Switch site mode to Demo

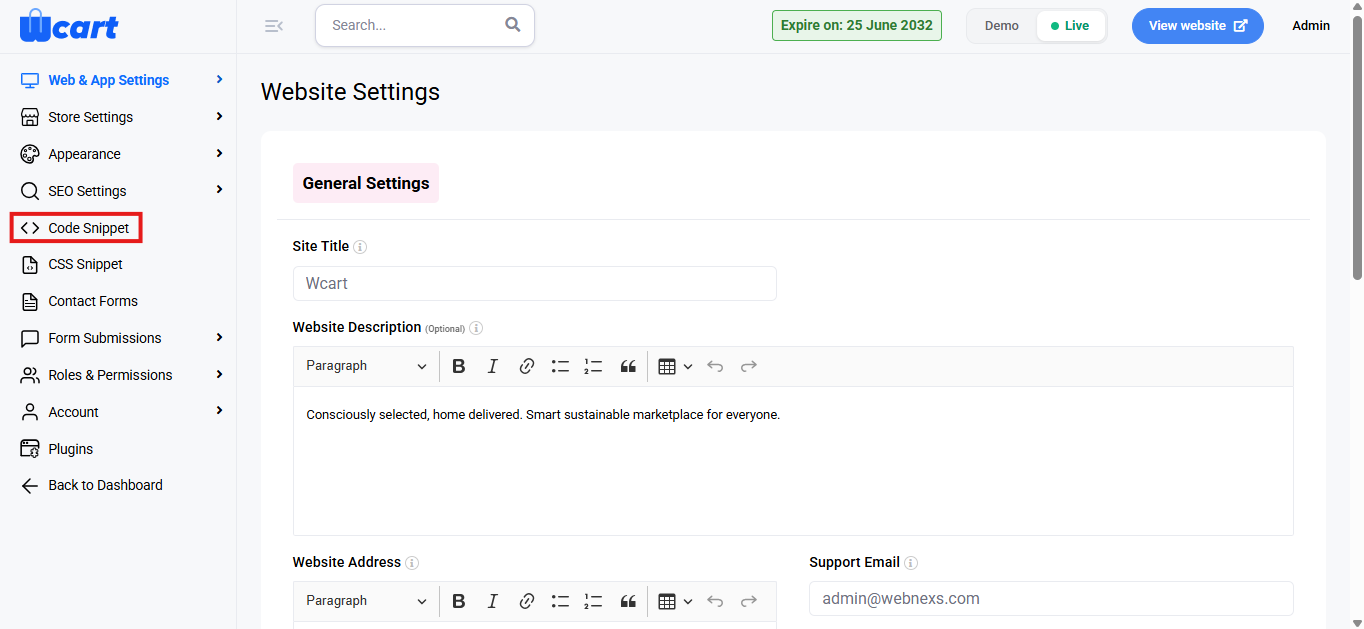pos(1001,26)
